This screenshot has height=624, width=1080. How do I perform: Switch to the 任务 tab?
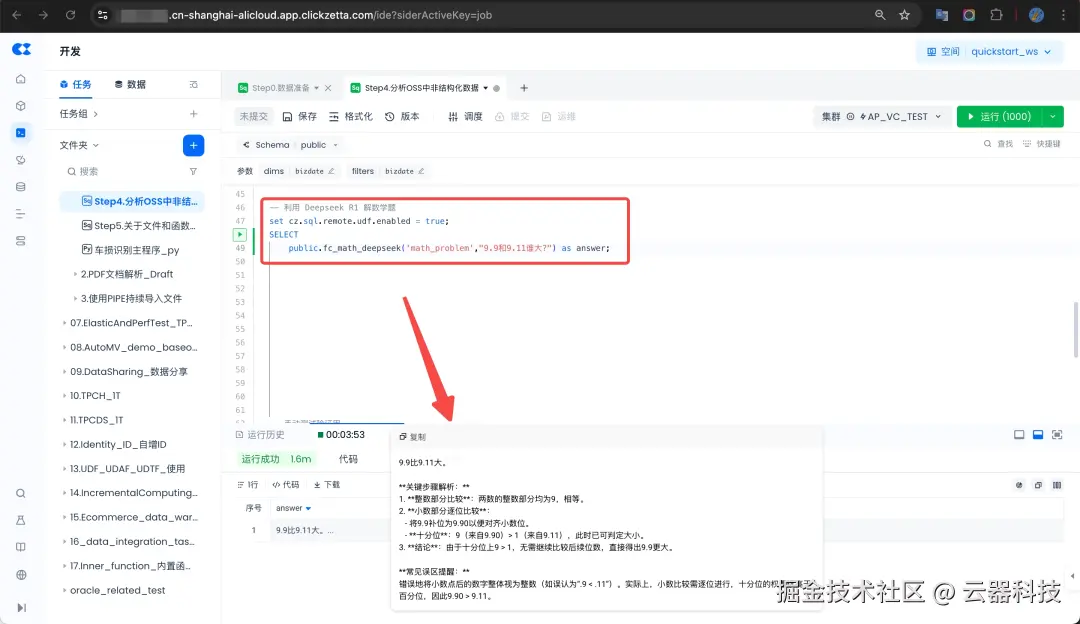point(75,85)
